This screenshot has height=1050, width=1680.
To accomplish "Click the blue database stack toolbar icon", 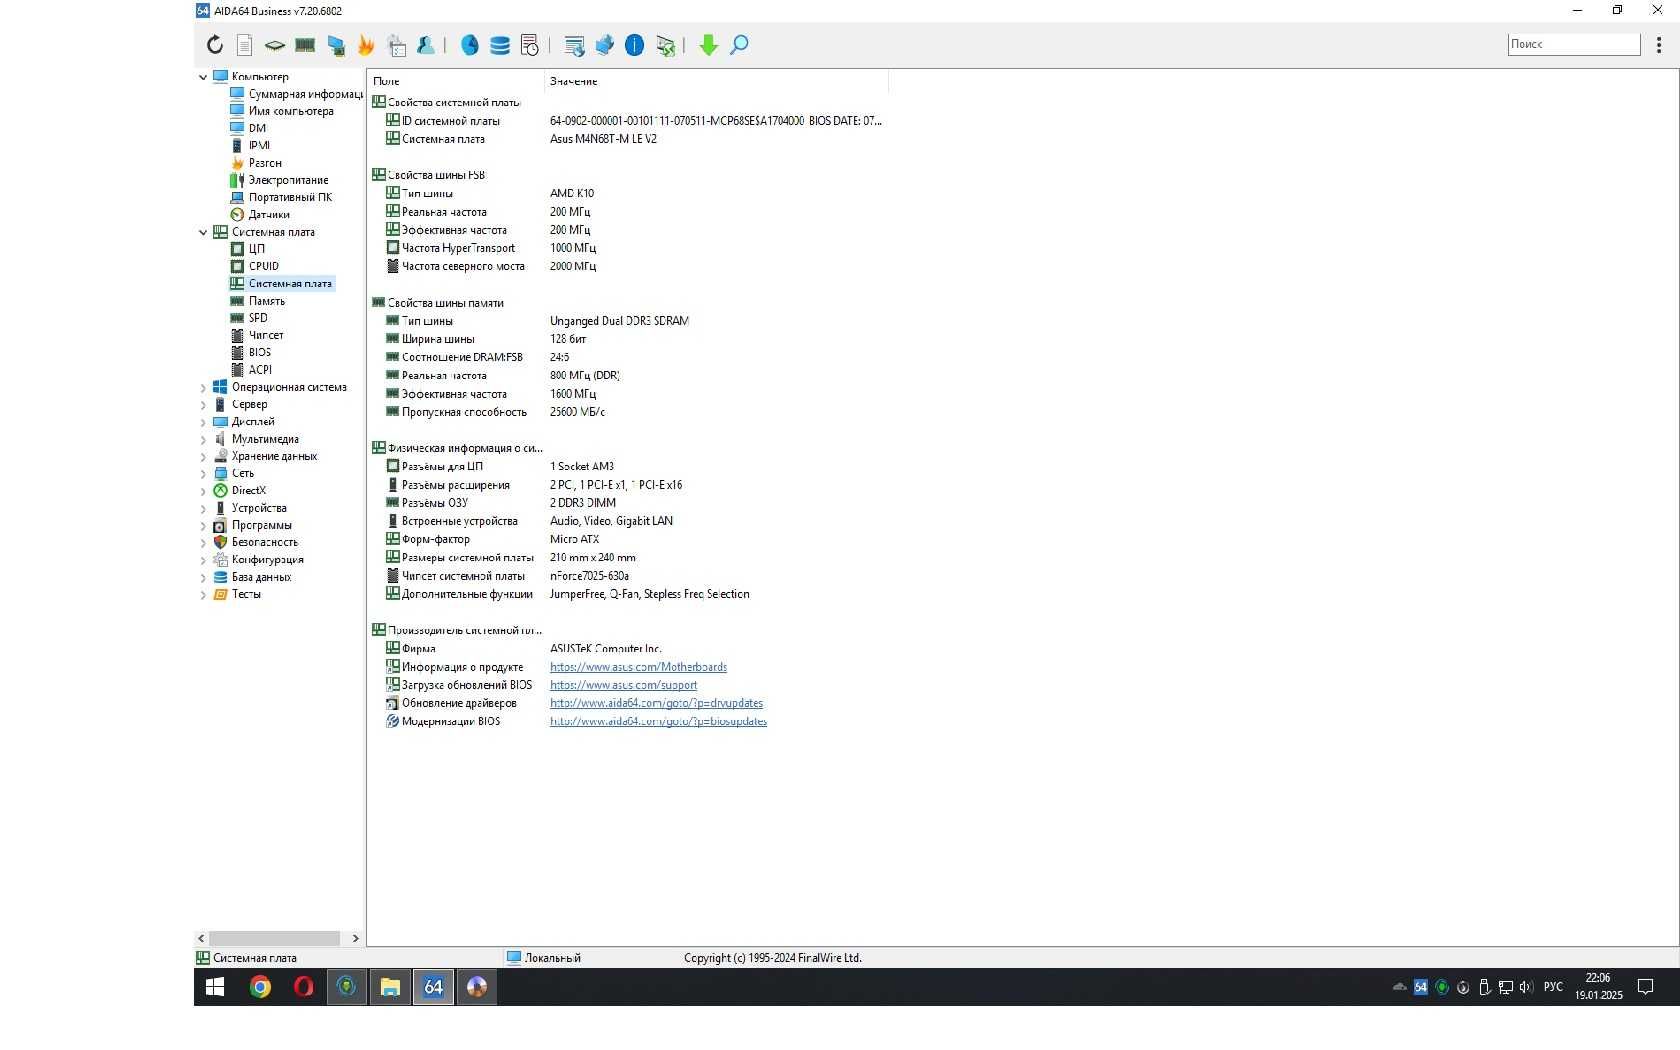I will click(500, 45).
